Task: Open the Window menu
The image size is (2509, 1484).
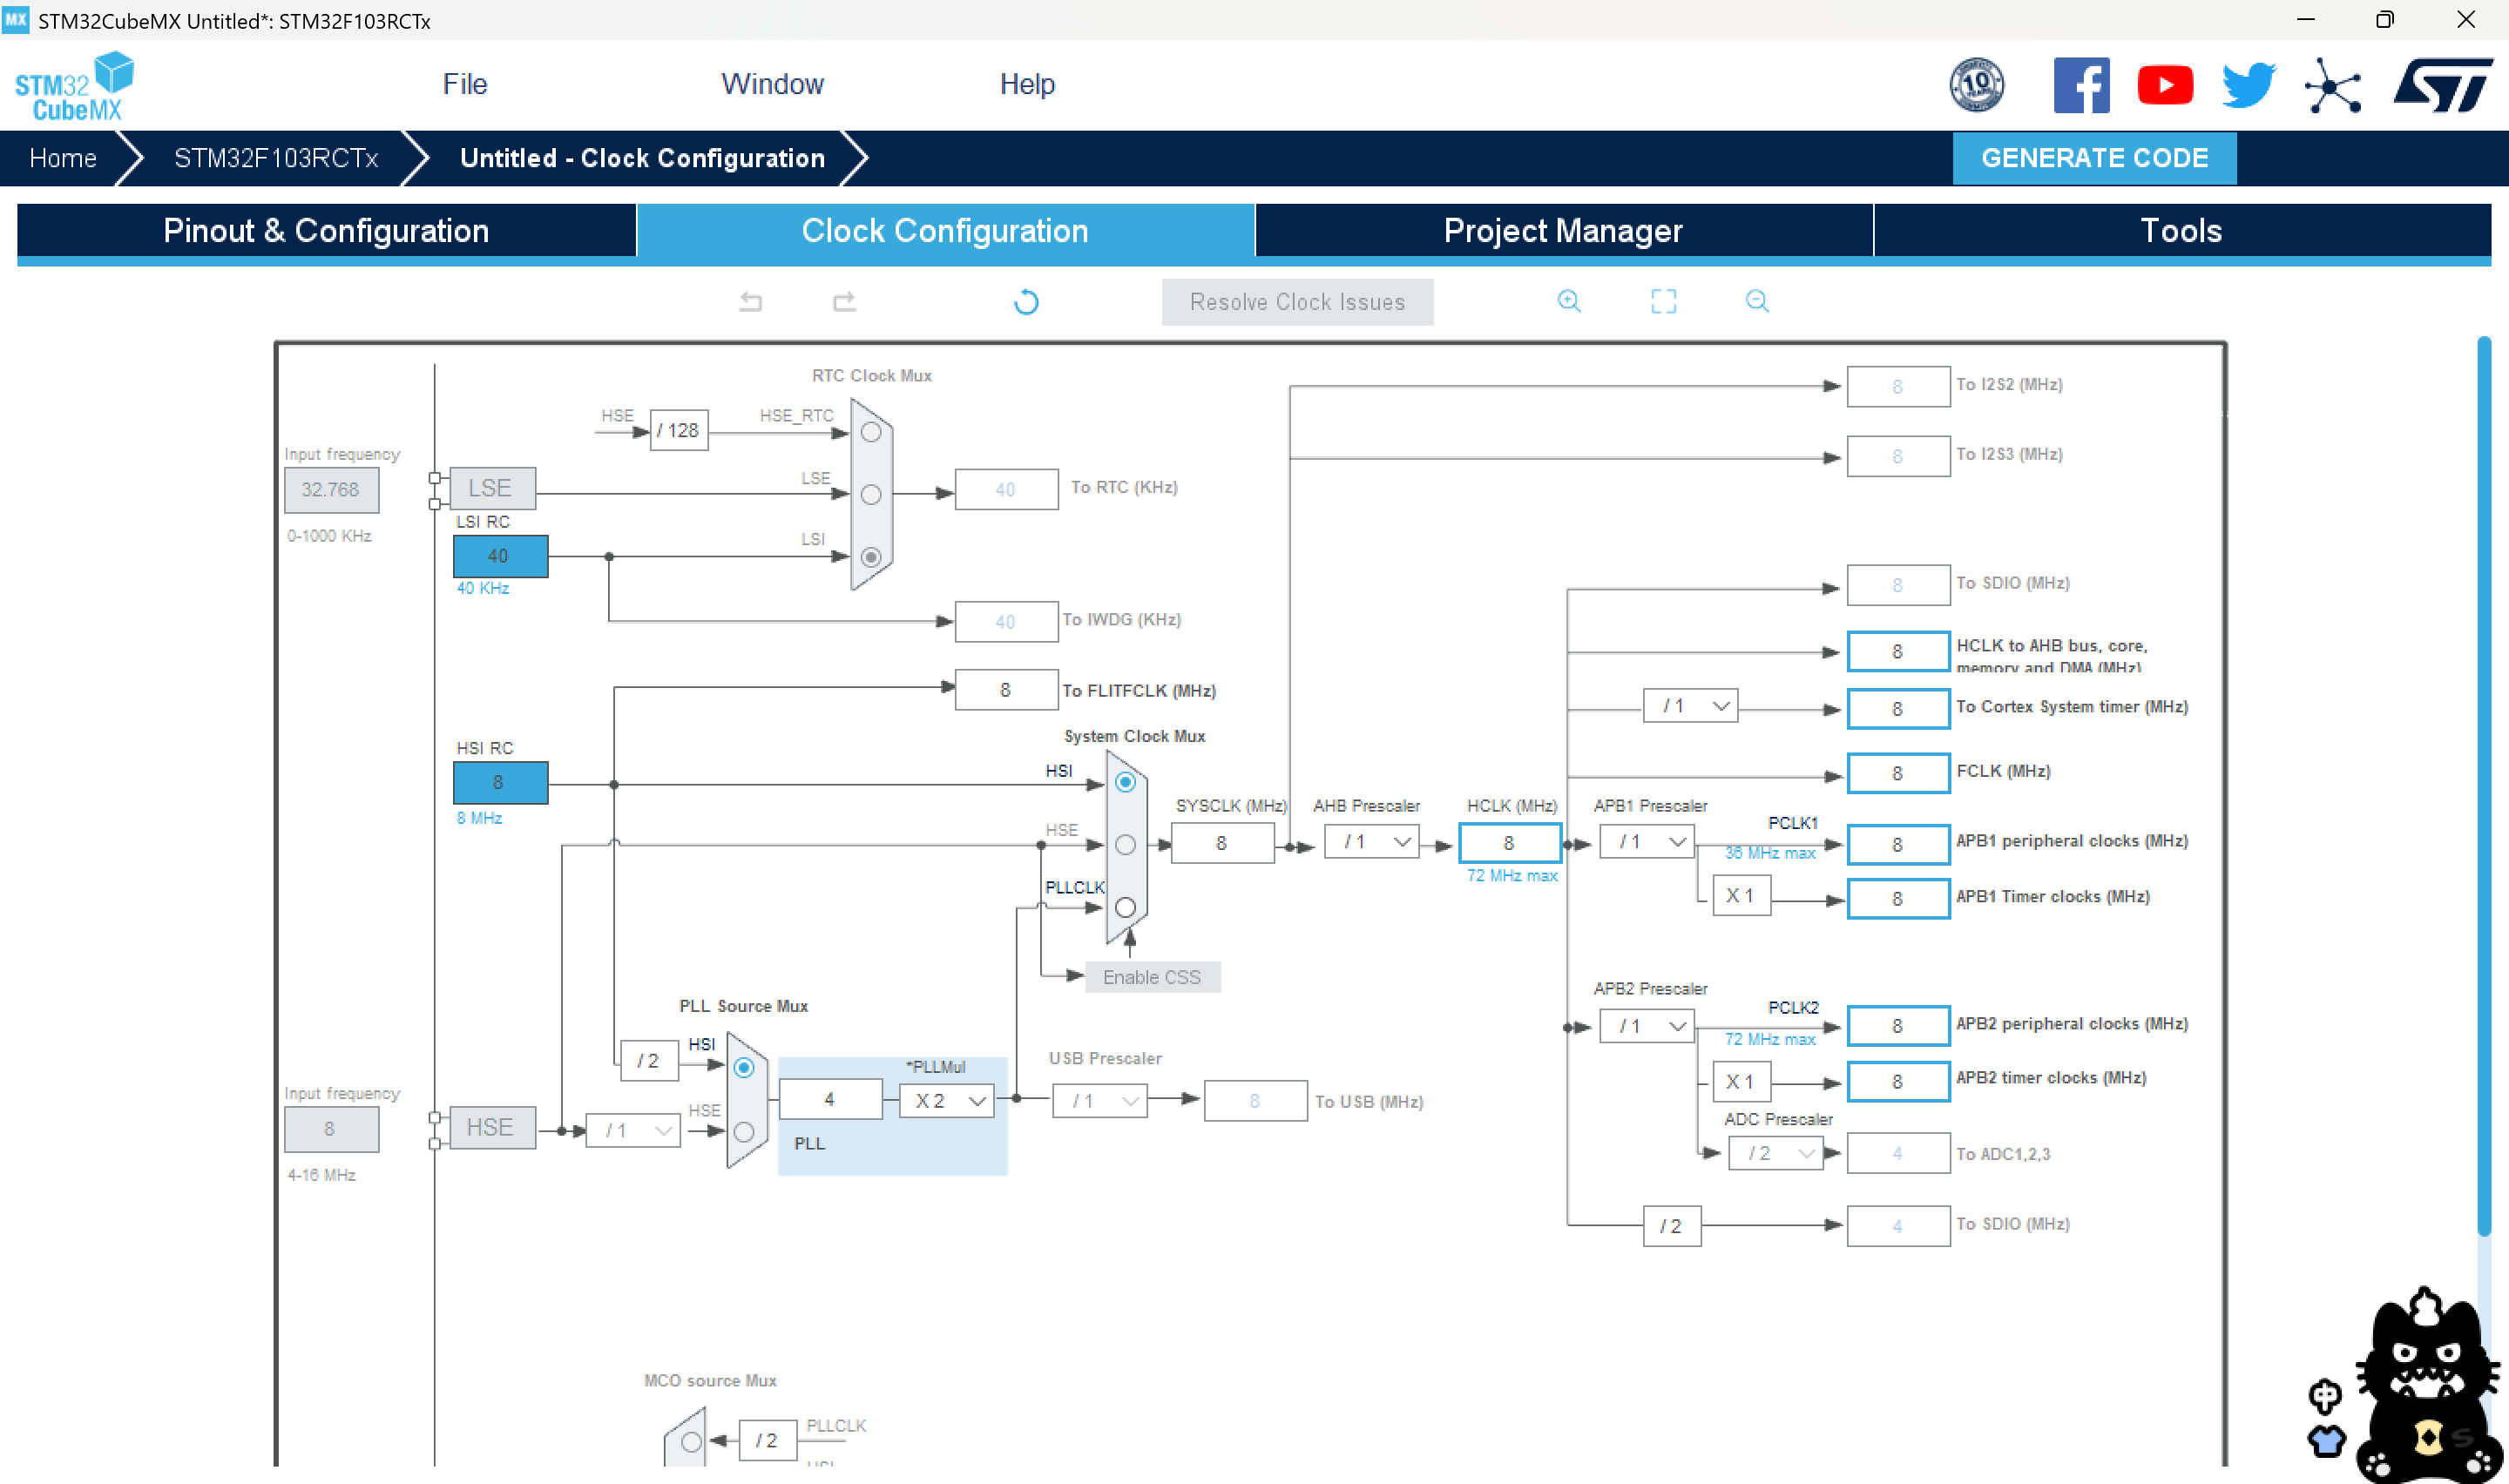Action: click(772, 84)
